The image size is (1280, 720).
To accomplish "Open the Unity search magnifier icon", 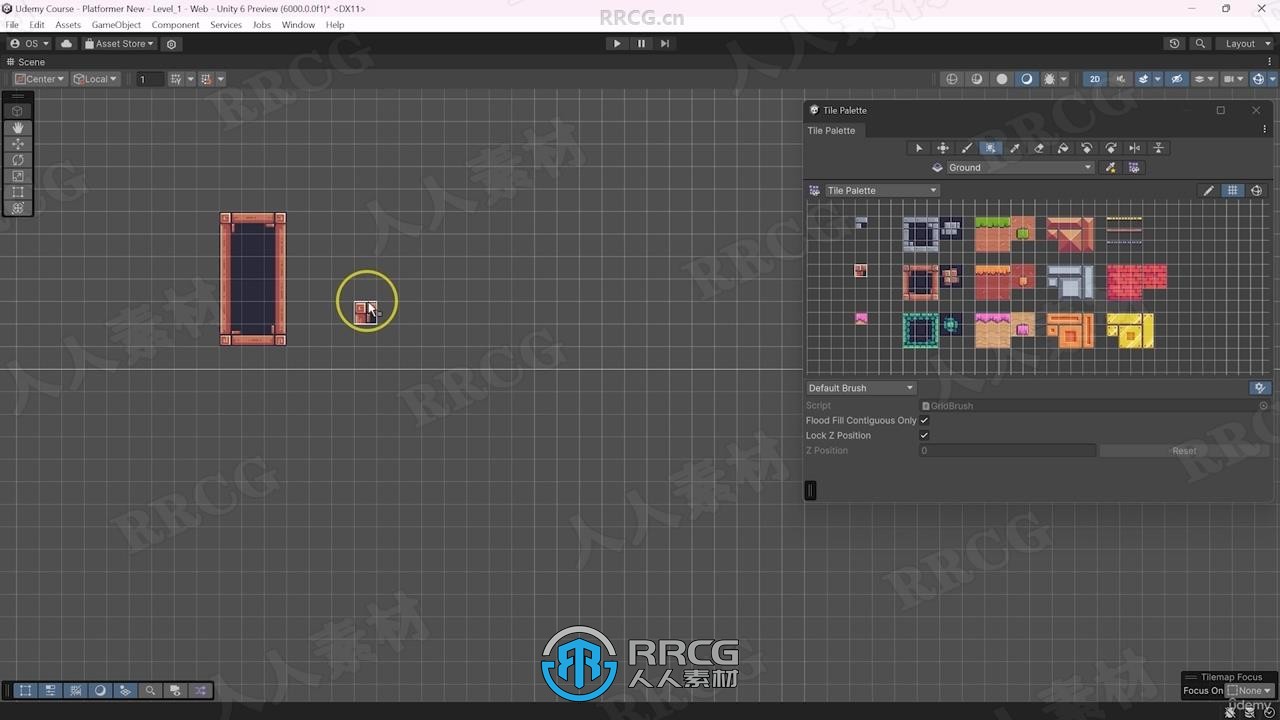I will click(x=1200, y=44).
